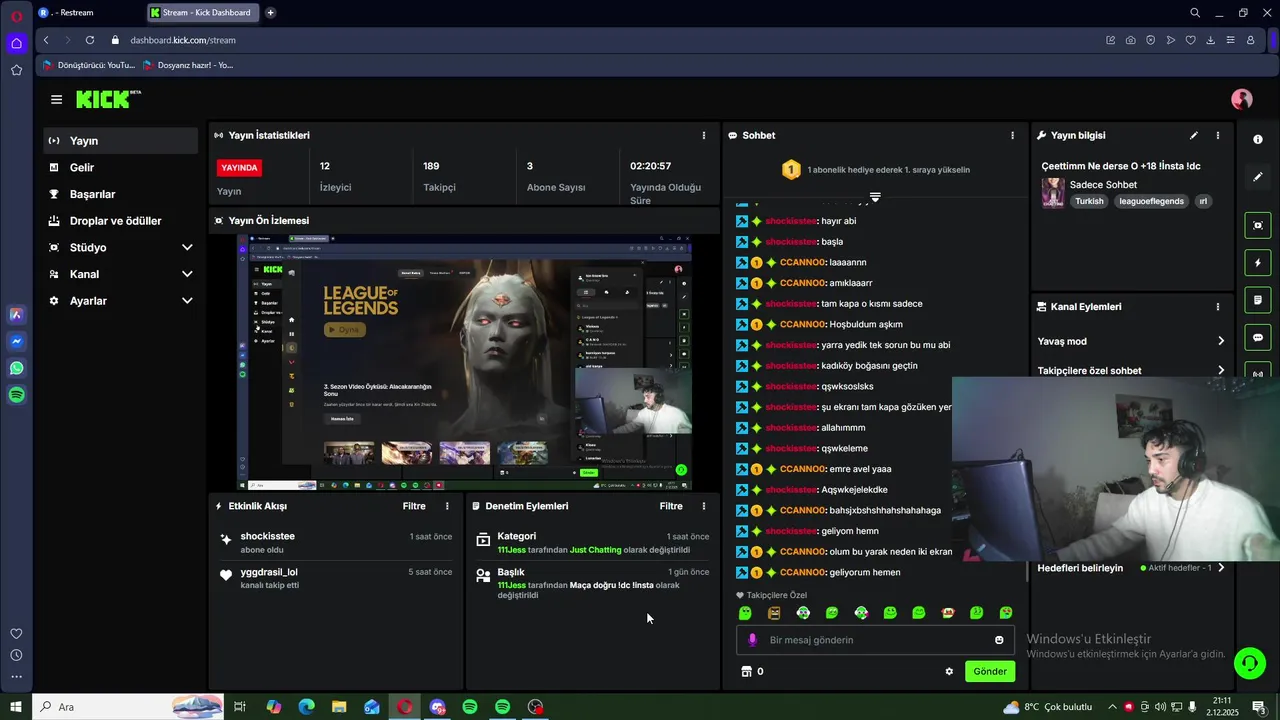Open Yayın bilgisi three-dot menu
Screen dimensions: 1280x720
tap(1217, 135)
